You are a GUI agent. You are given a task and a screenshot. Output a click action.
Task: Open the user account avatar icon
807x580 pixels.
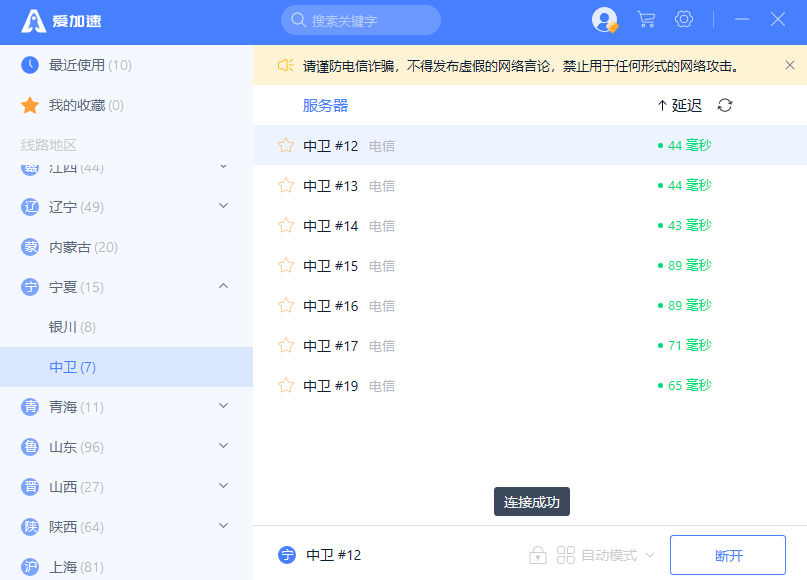point(605,20)
